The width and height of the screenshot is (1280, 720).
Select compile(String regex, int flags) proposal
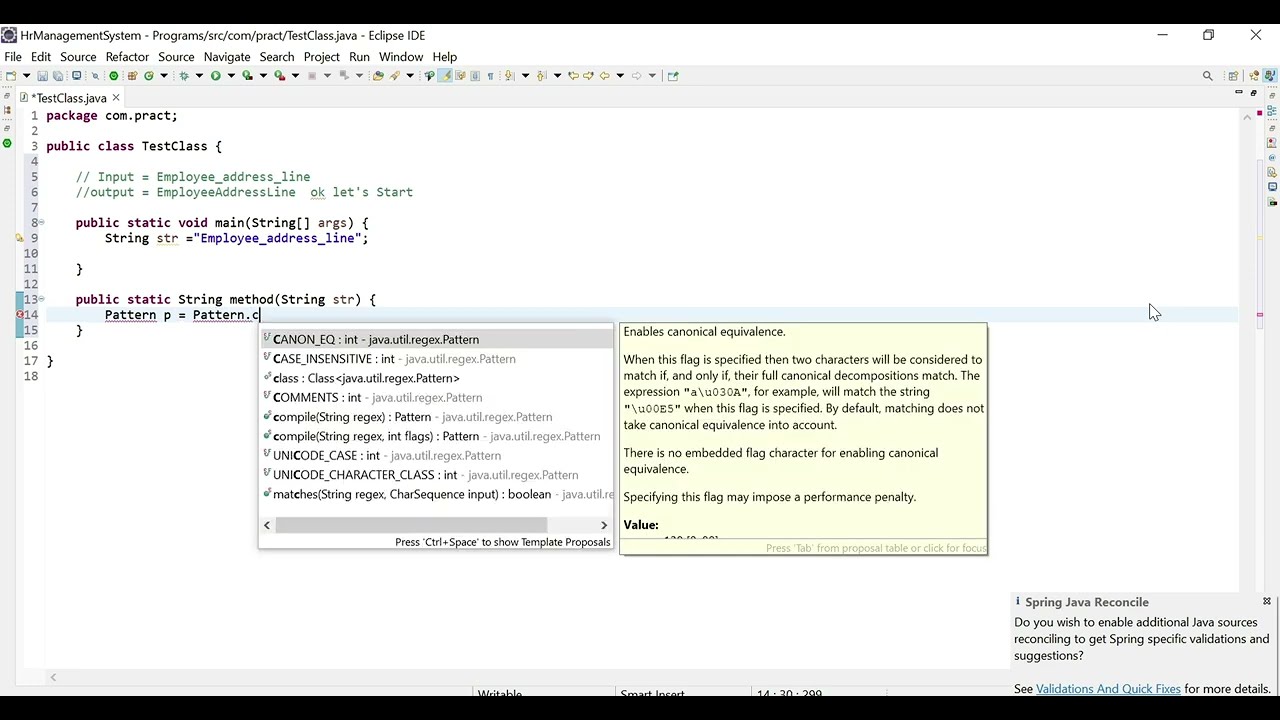click(436, 436)
